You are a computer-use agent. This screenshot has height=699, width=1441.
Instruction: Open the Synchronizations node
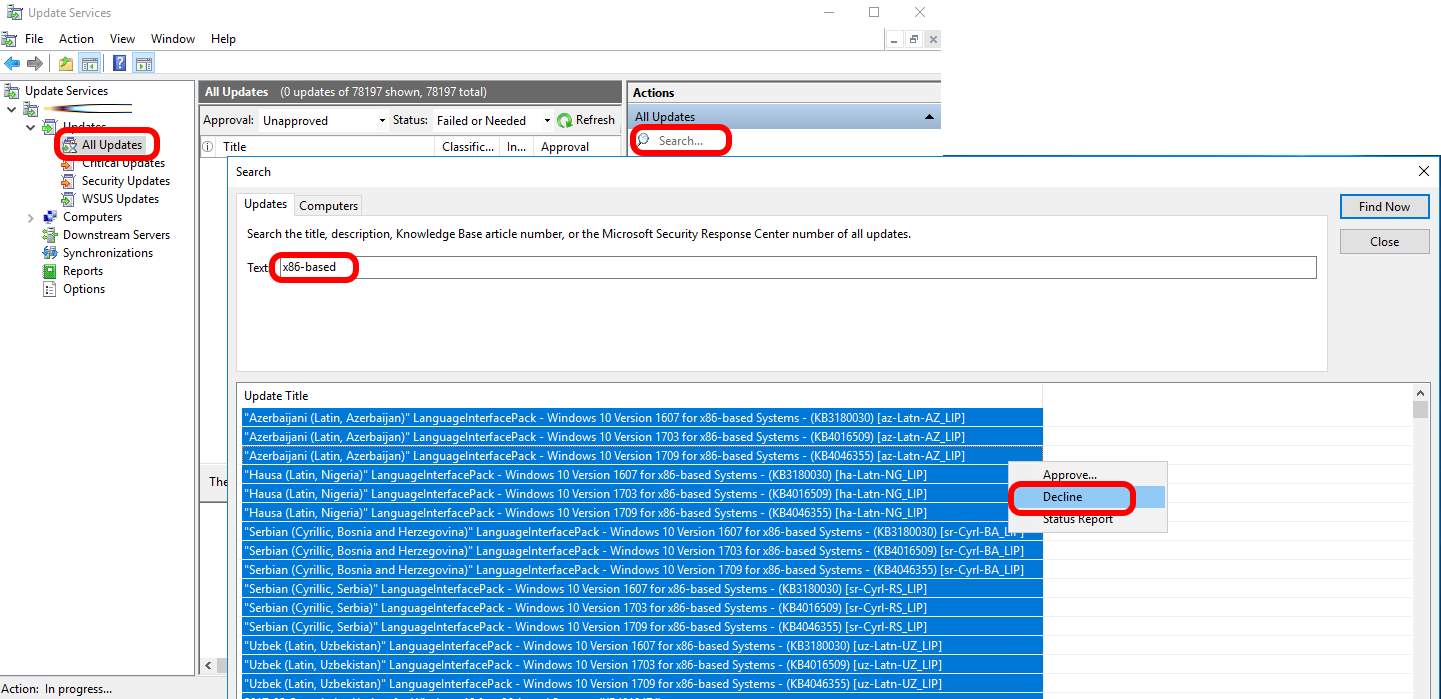click(x=107, y=253)
